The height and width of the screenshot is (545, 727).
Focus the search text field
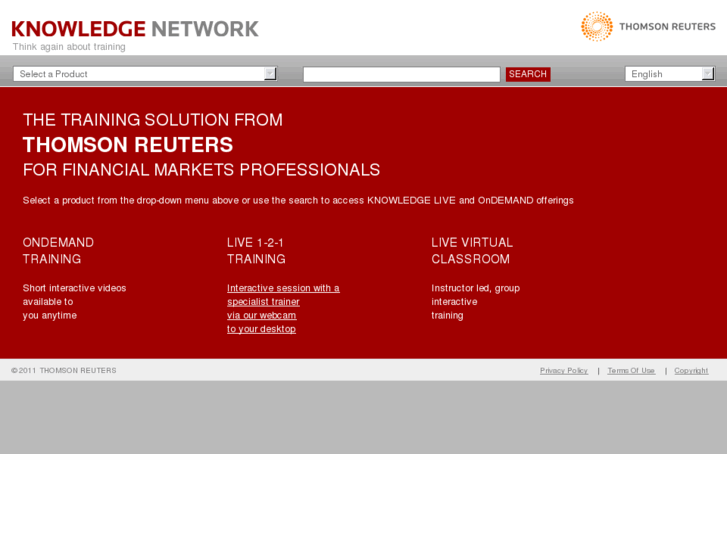402,74
